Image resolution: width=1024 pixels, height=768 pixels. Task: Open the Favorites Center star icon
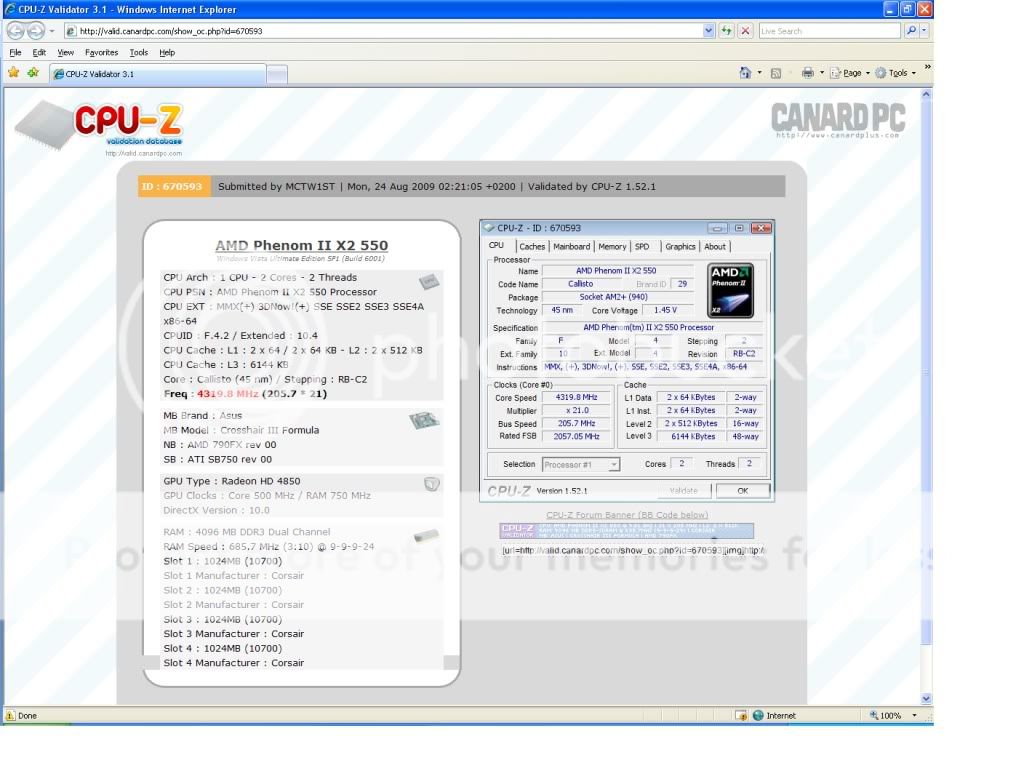pyautogui.click(x=13, y=72)
